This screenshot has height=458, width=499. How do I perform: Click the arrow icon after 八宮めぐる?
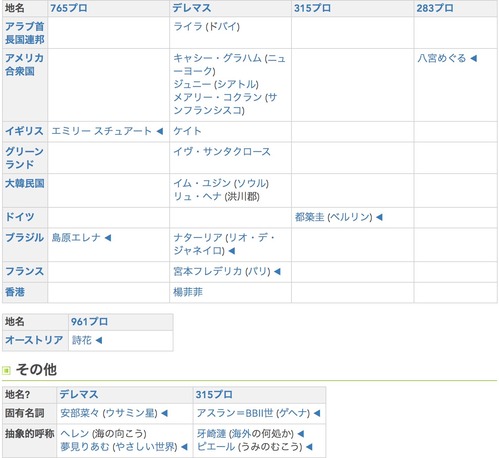pyautogui.click(x=474, y=59)
